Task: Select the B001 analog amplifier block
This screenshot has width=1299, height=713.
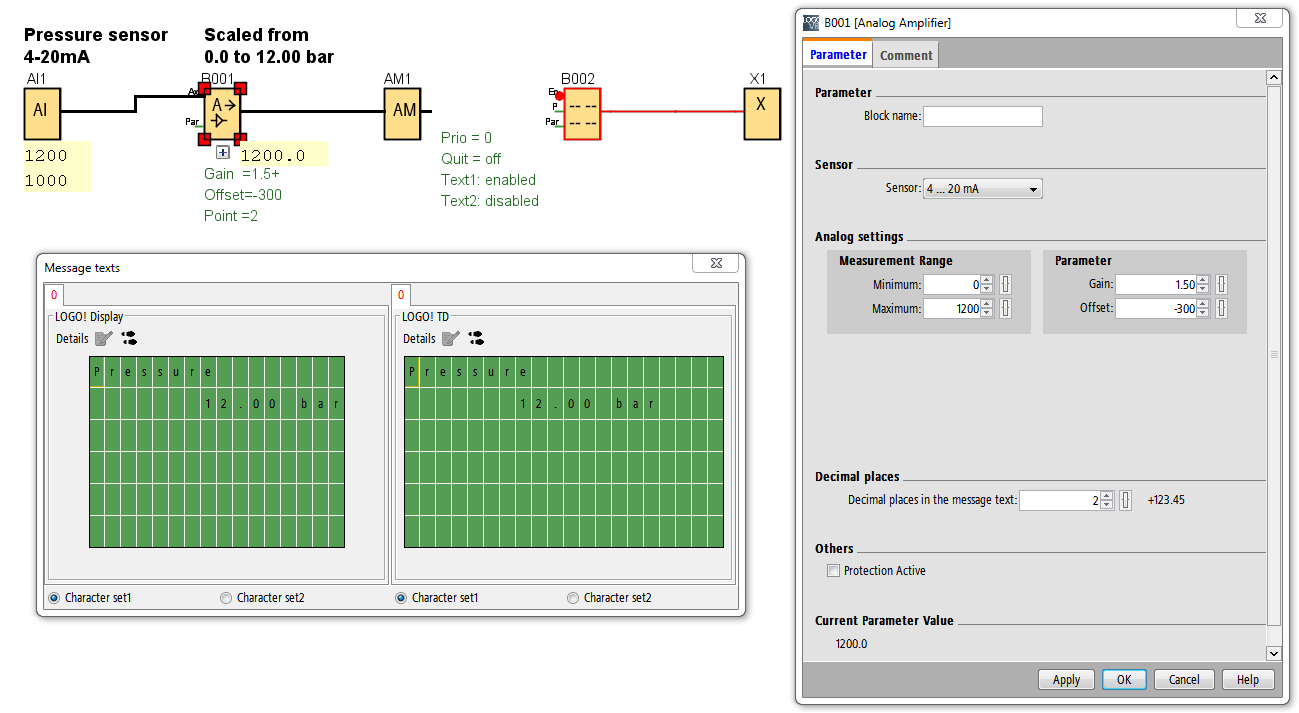Action: click(222, 112)
